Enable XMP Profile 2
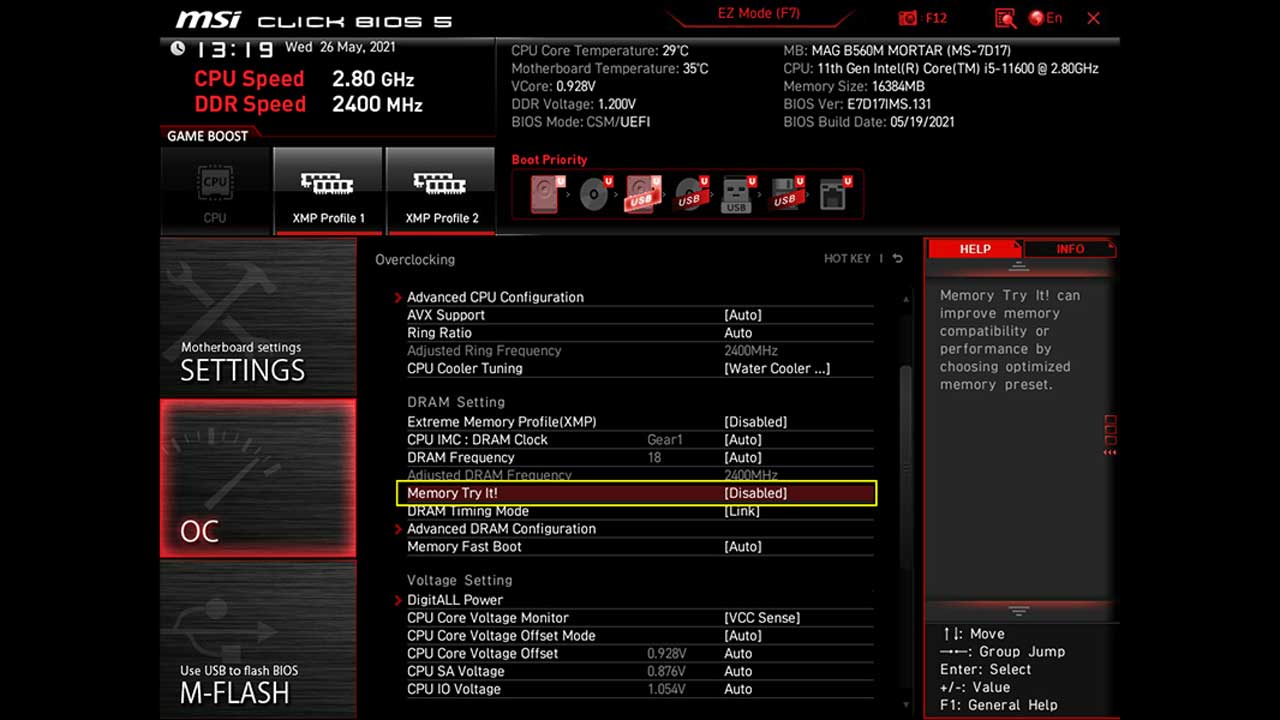The width and height of the screenshot is (1280, 720). click(441, 190)
